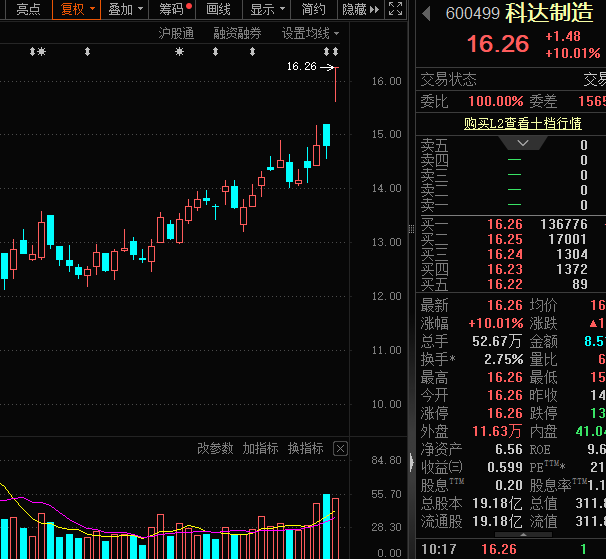Image resolution: width=606 pixels, height=559 pixels.
Task: Click the 融资融券 margin trading label
Action: point(238,33)
